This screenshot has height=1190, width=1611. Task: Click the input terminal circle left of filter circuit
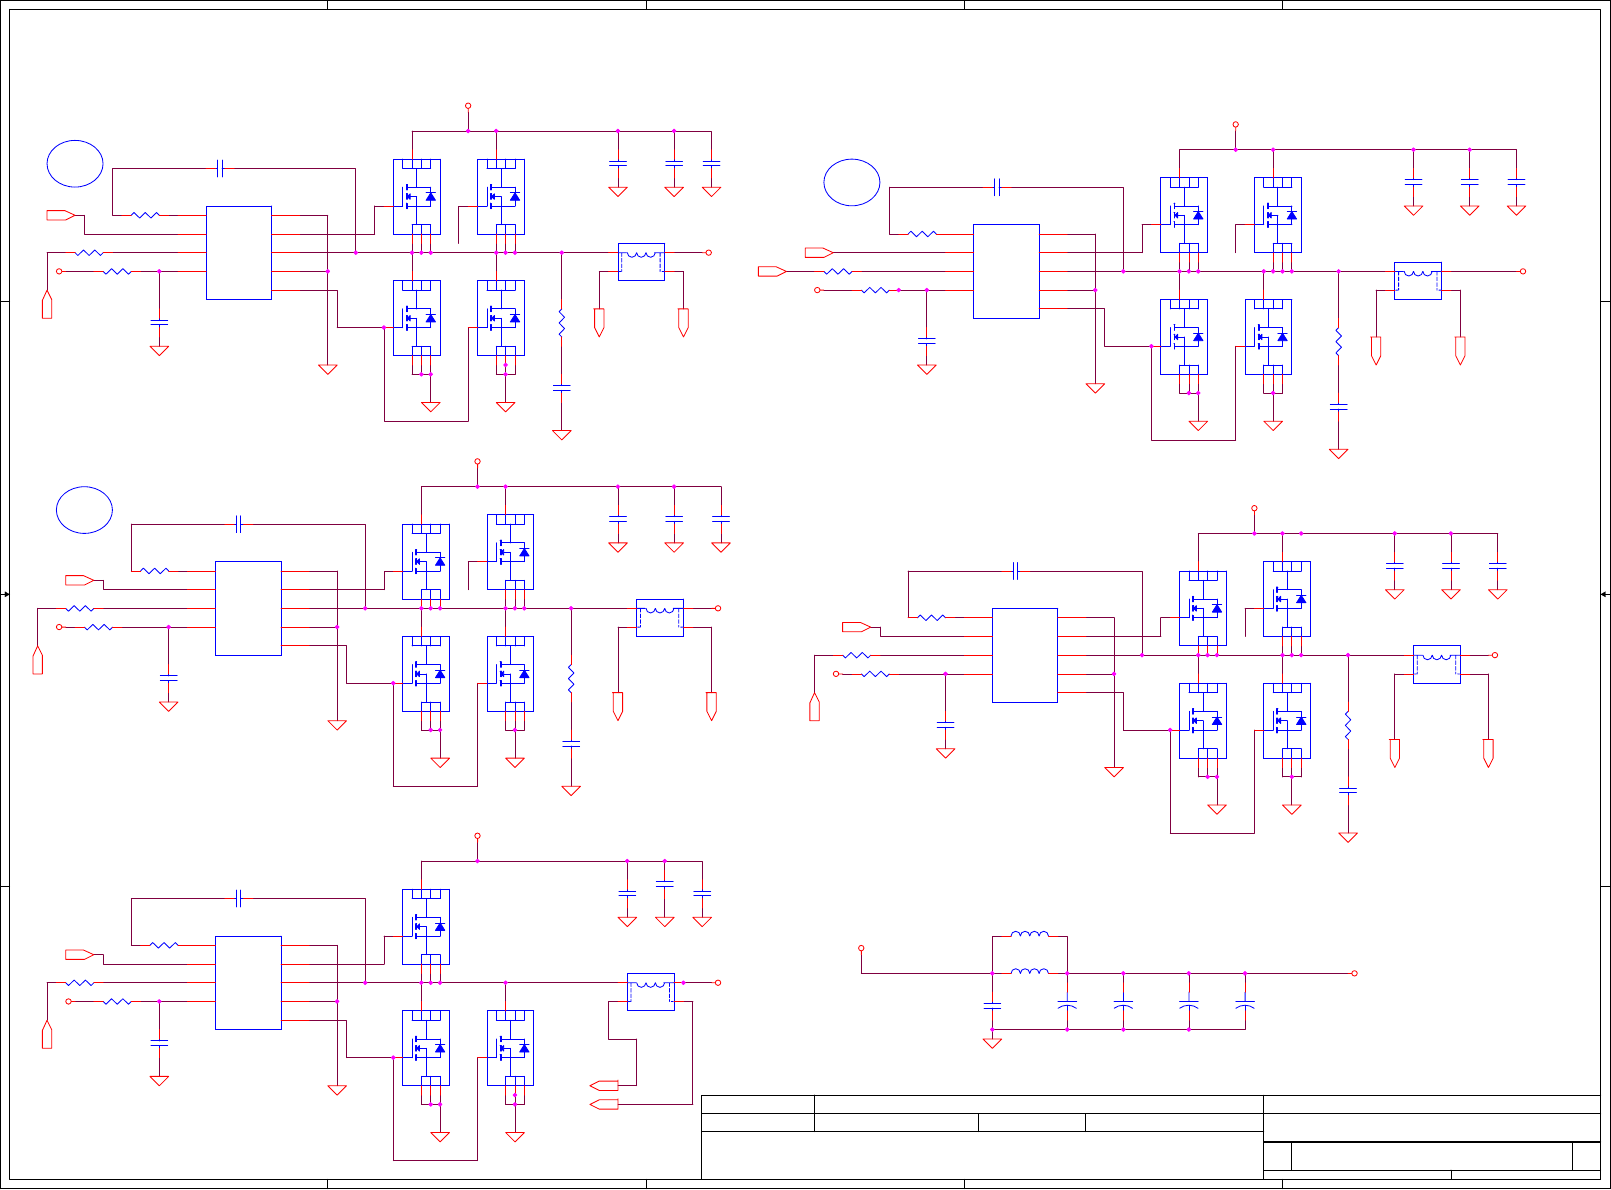pyautogui.click(x=861, y=948)
